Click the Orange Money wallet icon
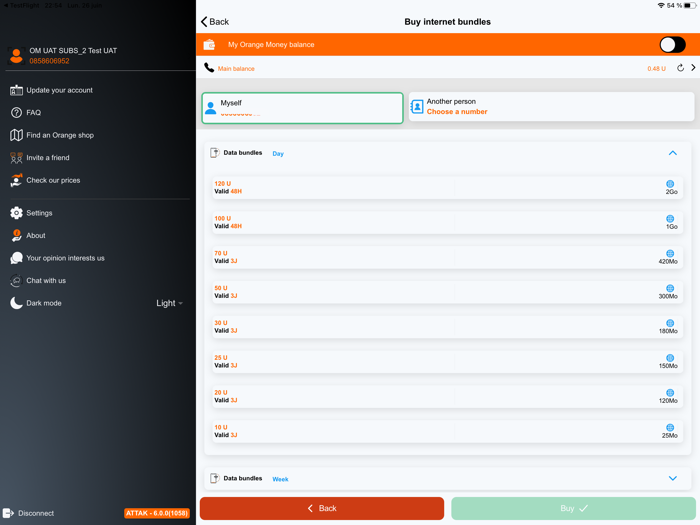This screenshot has width=700, height=525. [209, 45]
